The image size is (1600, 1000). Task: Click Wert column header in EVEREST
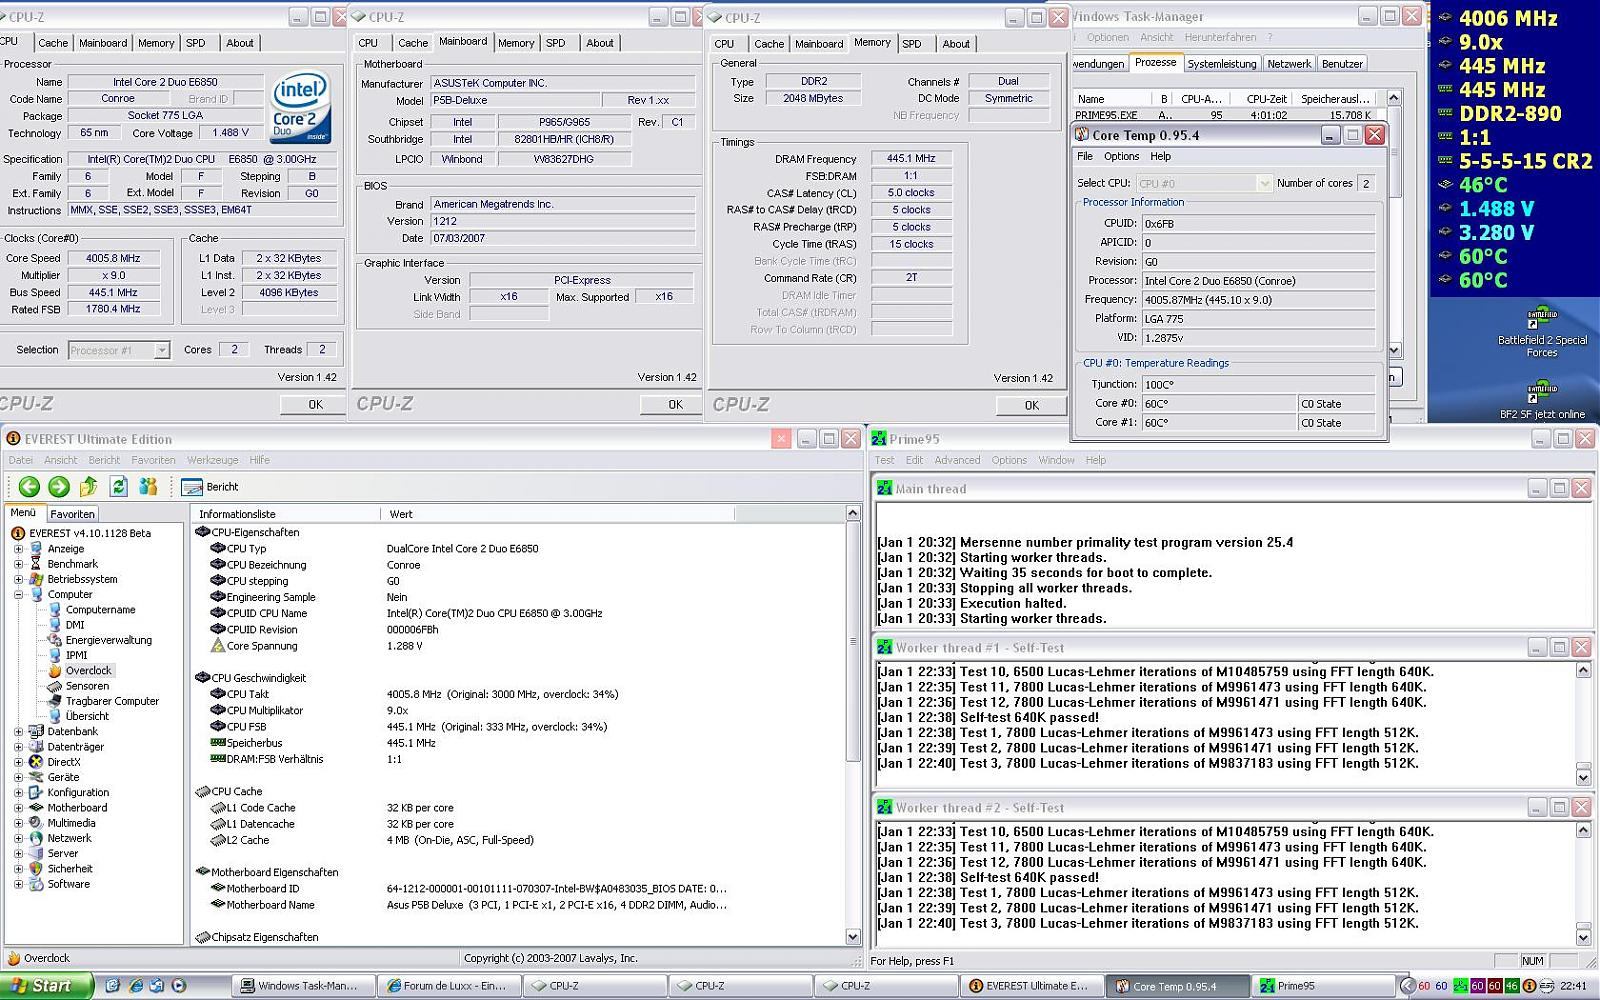pyautogui.click(x=557, y=514)
